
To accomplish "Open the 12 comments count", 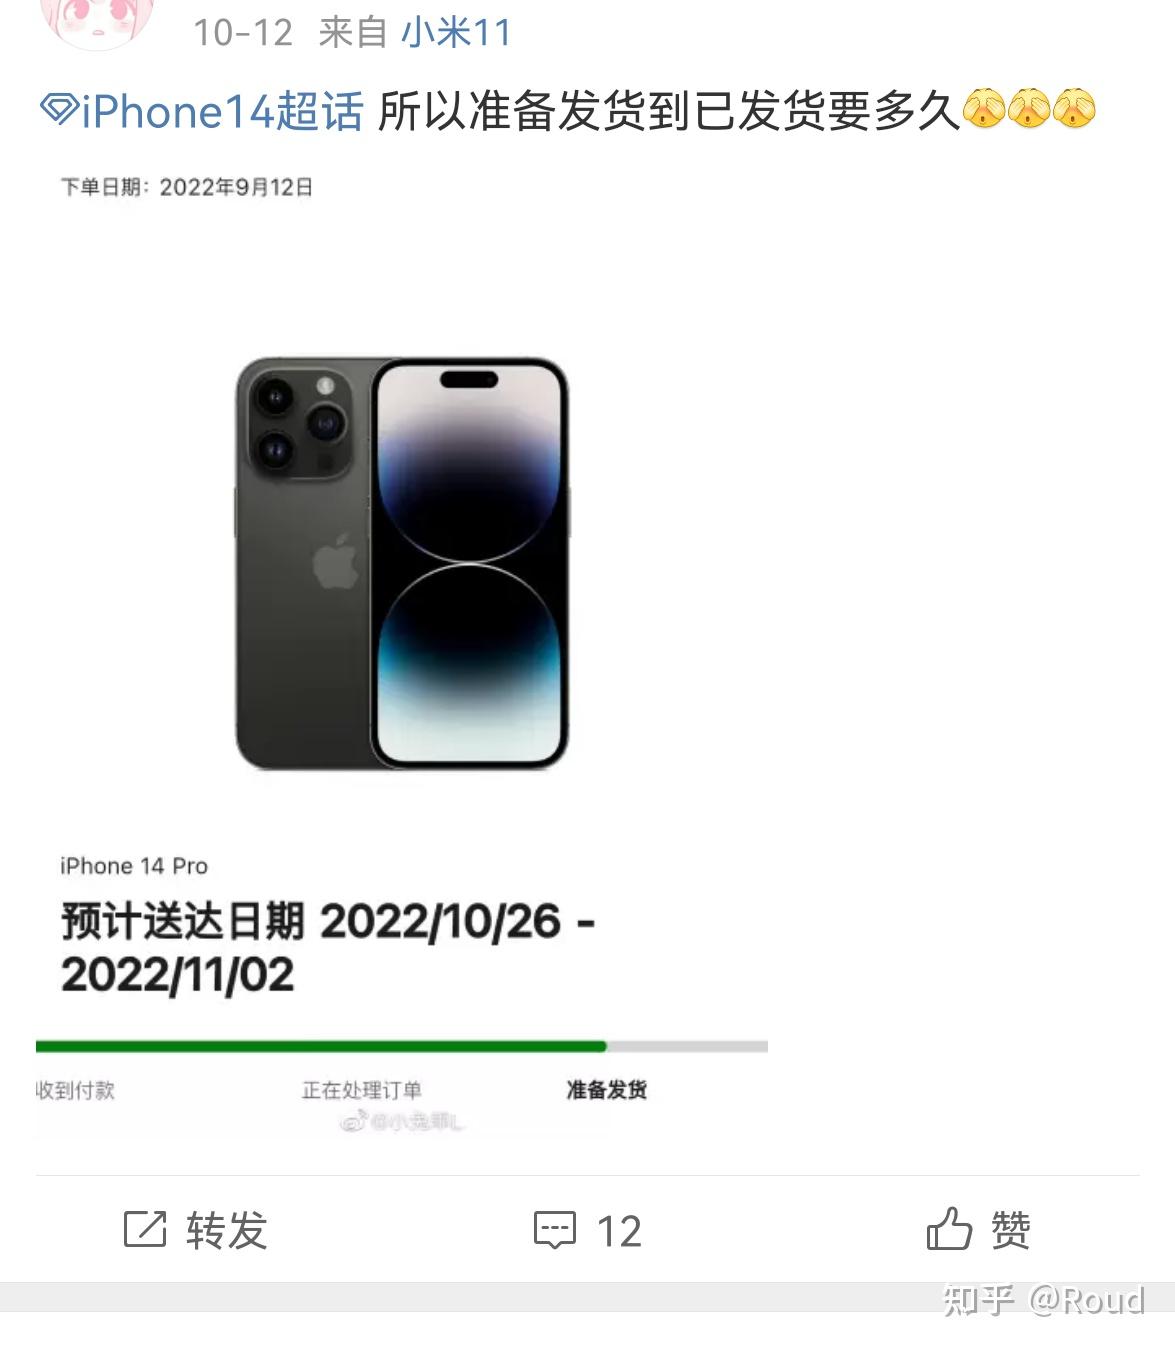I will pos(619,1231).
